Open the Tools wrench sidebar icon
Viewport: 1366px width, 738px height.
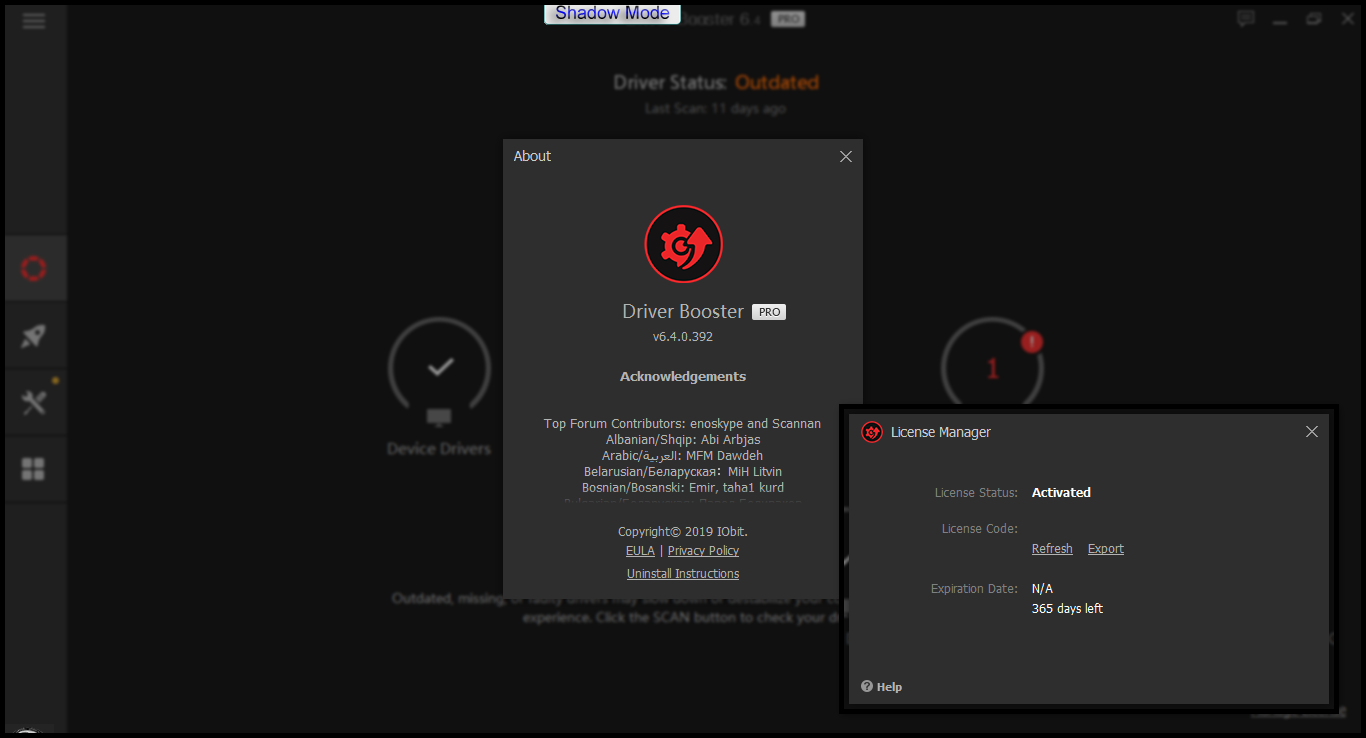34,402
